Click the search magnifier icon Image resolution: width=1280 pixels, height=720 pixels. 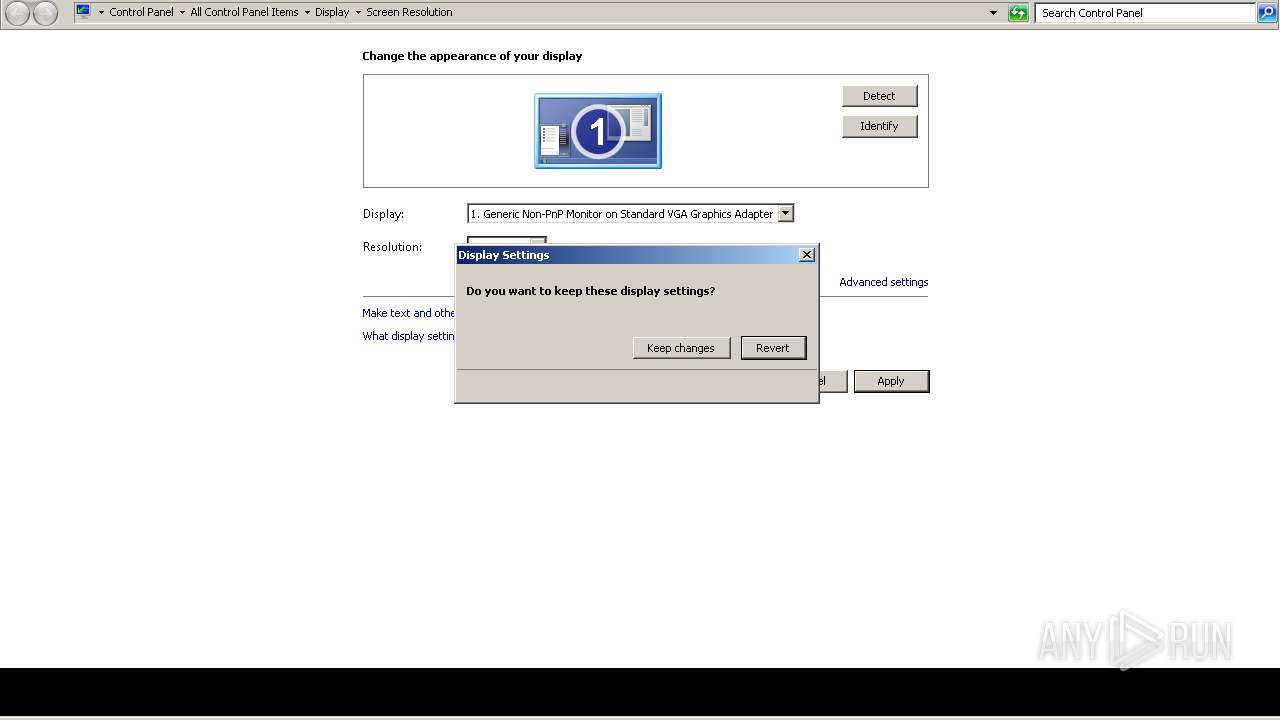pyautogui.click(x=1267, y=13)
